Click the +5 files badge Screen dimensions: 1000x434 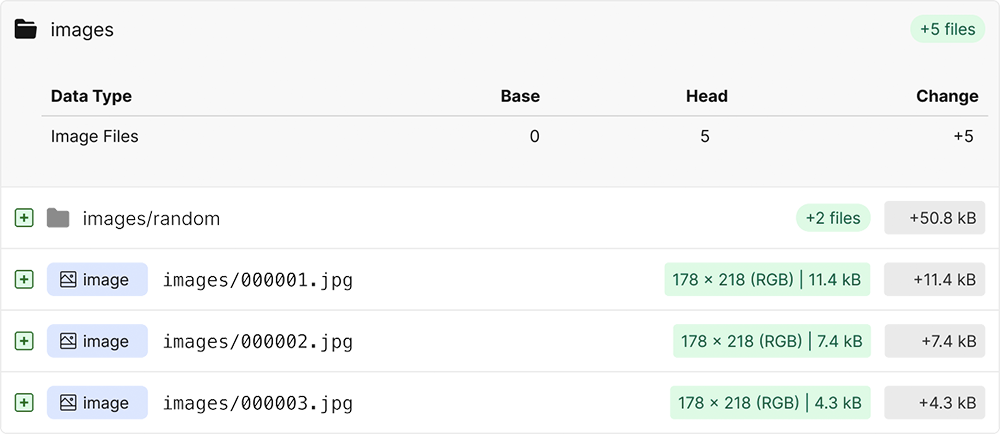[x=947, y=29]
